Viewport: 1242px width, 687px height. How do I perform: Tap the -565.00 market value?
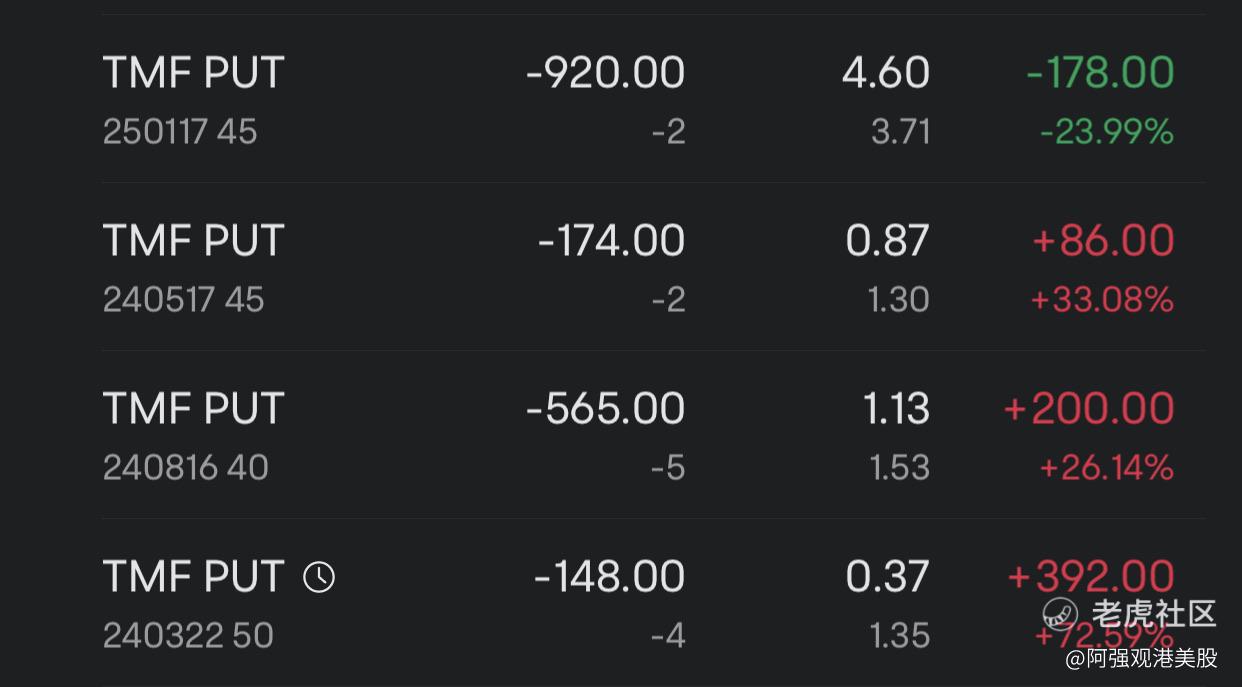click(606, 409)
